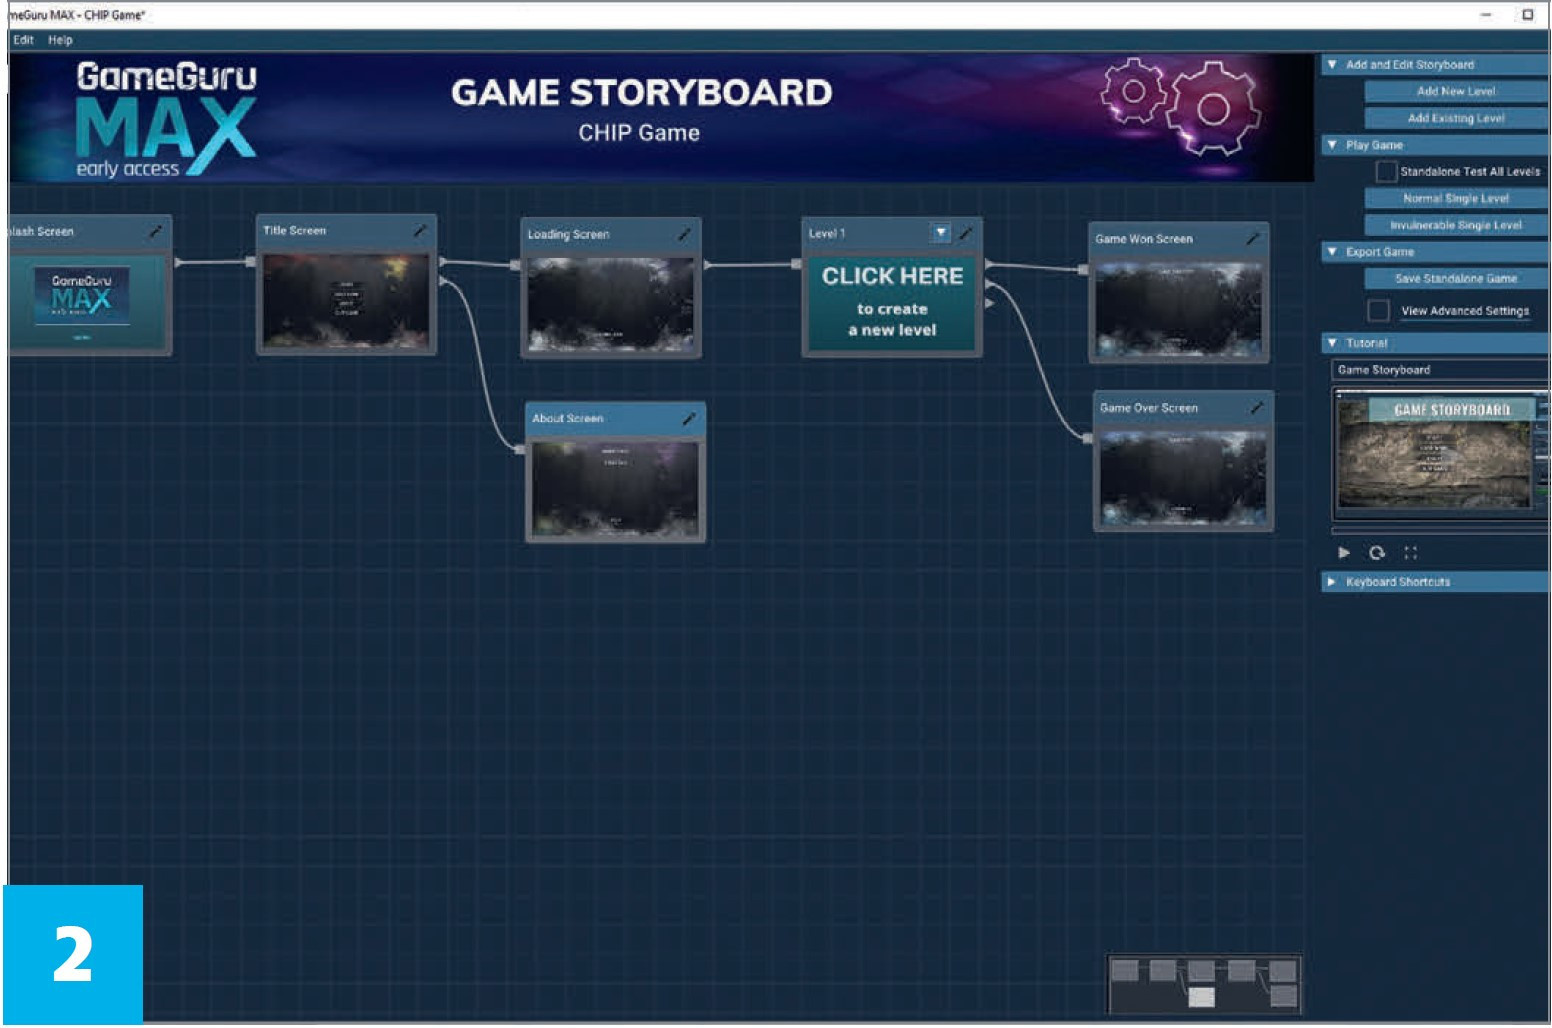The image size is (1552, 1028).
Task: Edit the Splash Screen node pencil icon
Action: coord(155,231)
